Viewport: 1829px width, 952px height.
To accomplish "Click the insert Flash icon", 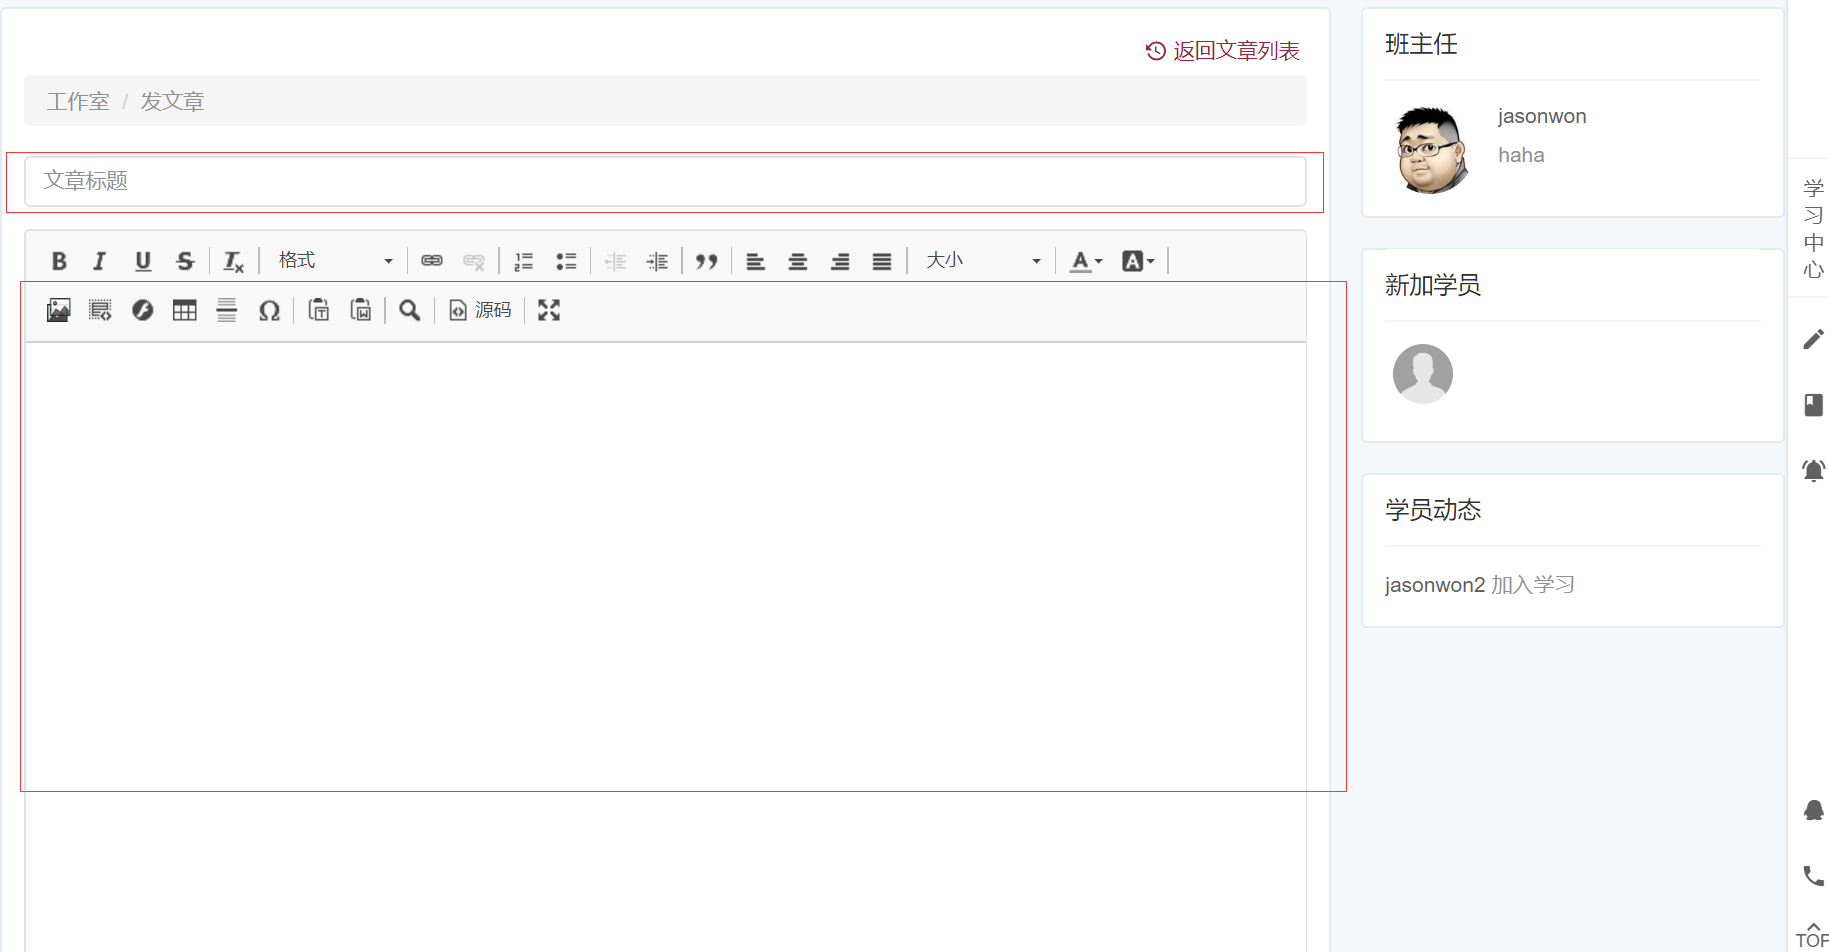I will 143,310.
